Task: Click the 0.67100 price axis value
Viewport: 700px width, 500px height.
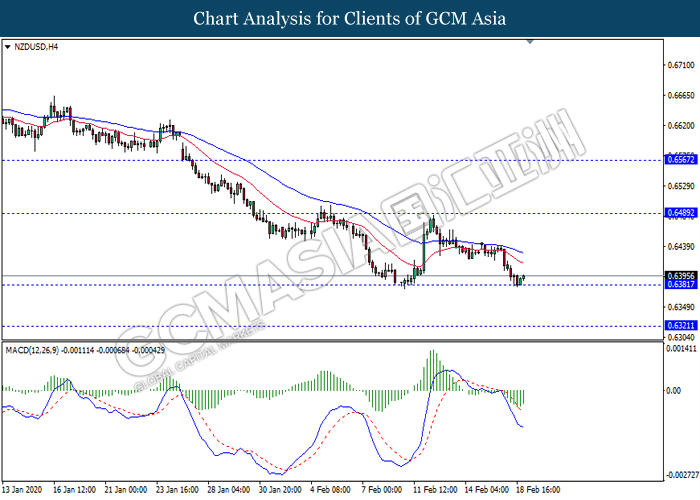Action: tap(681, 65)
